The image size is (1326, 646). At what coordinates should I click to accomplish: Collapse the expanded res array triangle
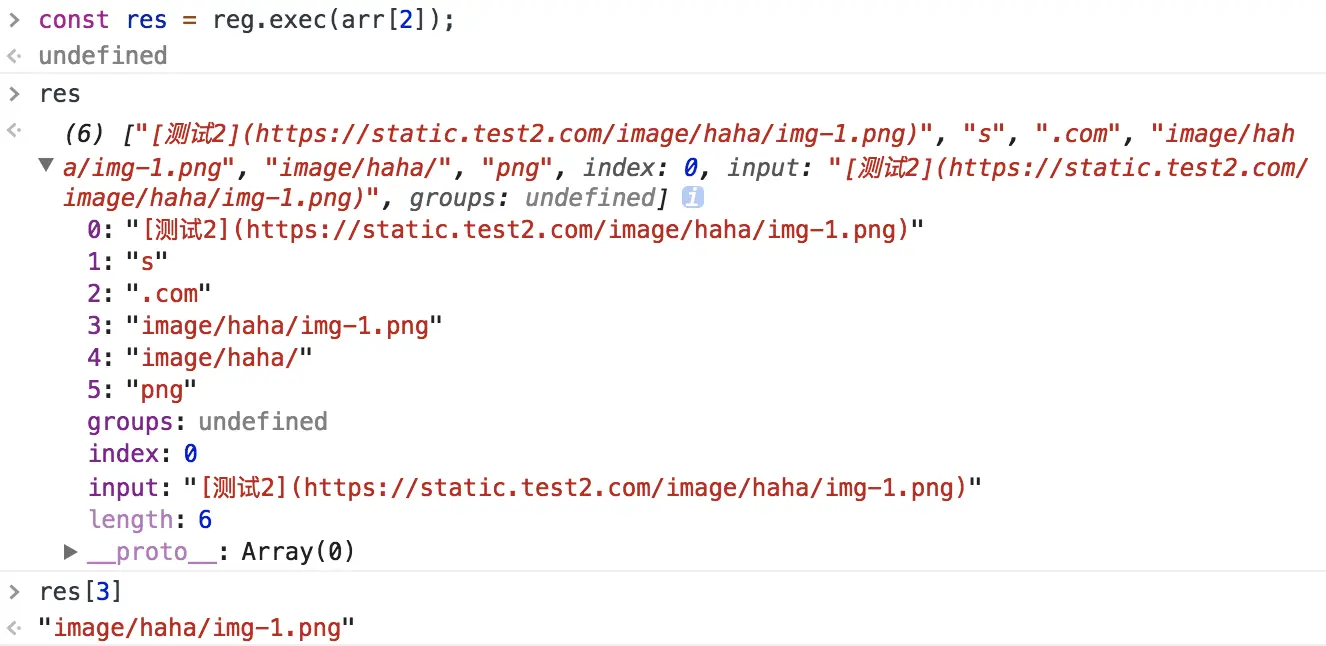point(45,165)
